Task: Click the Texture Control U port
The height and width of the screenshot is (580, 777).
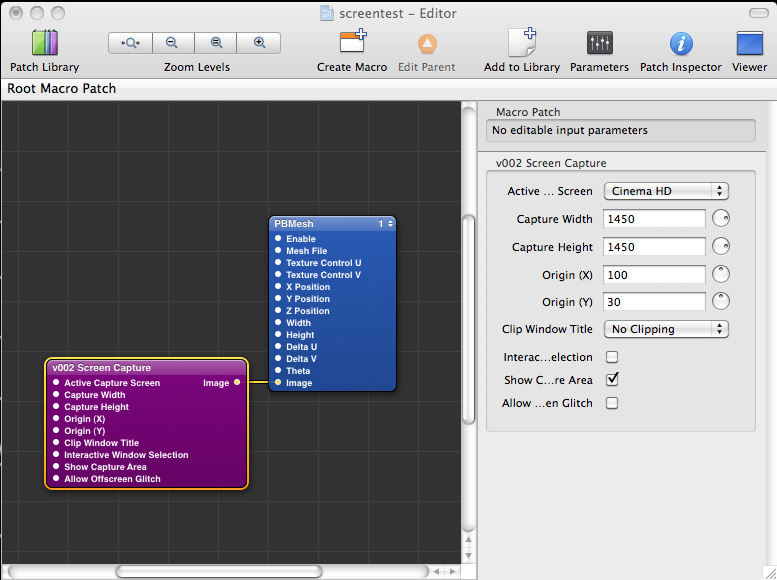Action: tap(278, 262)
